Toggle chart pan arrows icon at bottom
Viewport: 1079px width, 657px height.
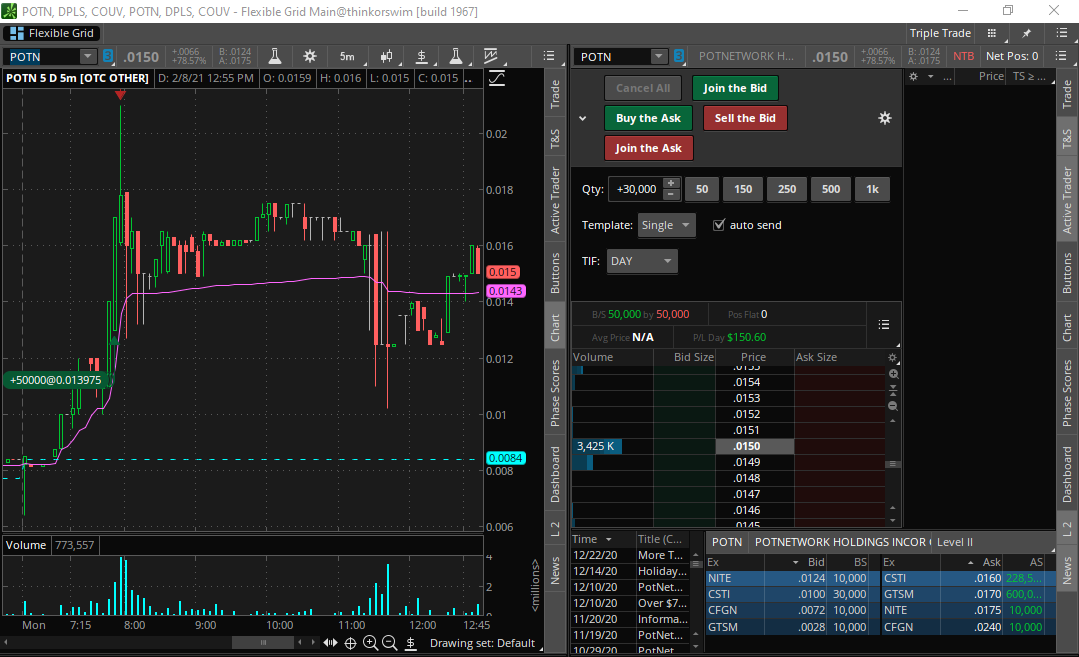point(330,643)
